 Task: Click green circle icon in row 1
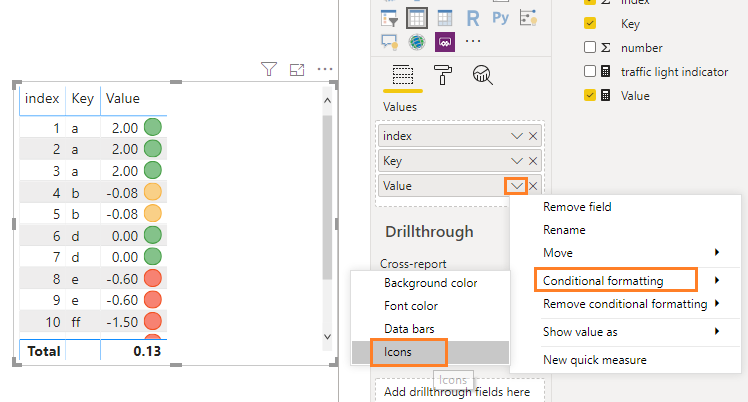[153, 127]
